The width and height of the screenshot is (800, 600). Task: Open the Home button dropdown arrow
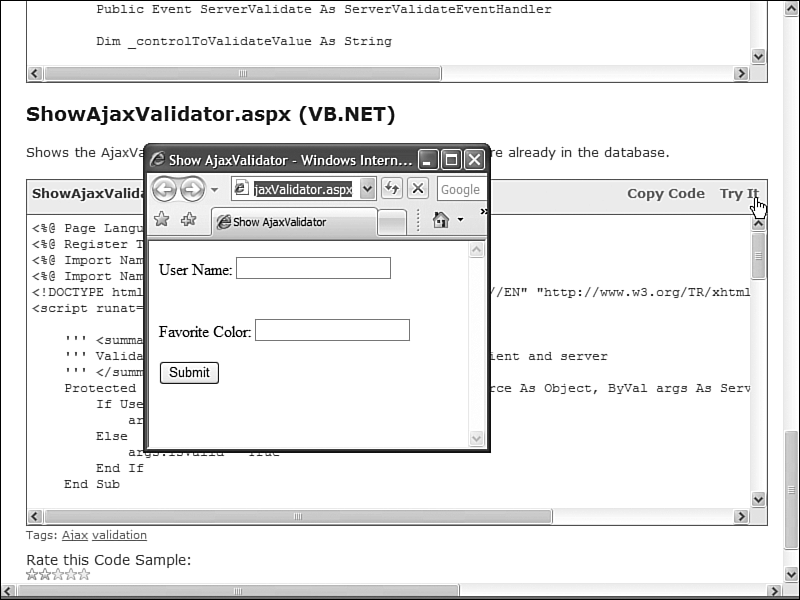460,222
